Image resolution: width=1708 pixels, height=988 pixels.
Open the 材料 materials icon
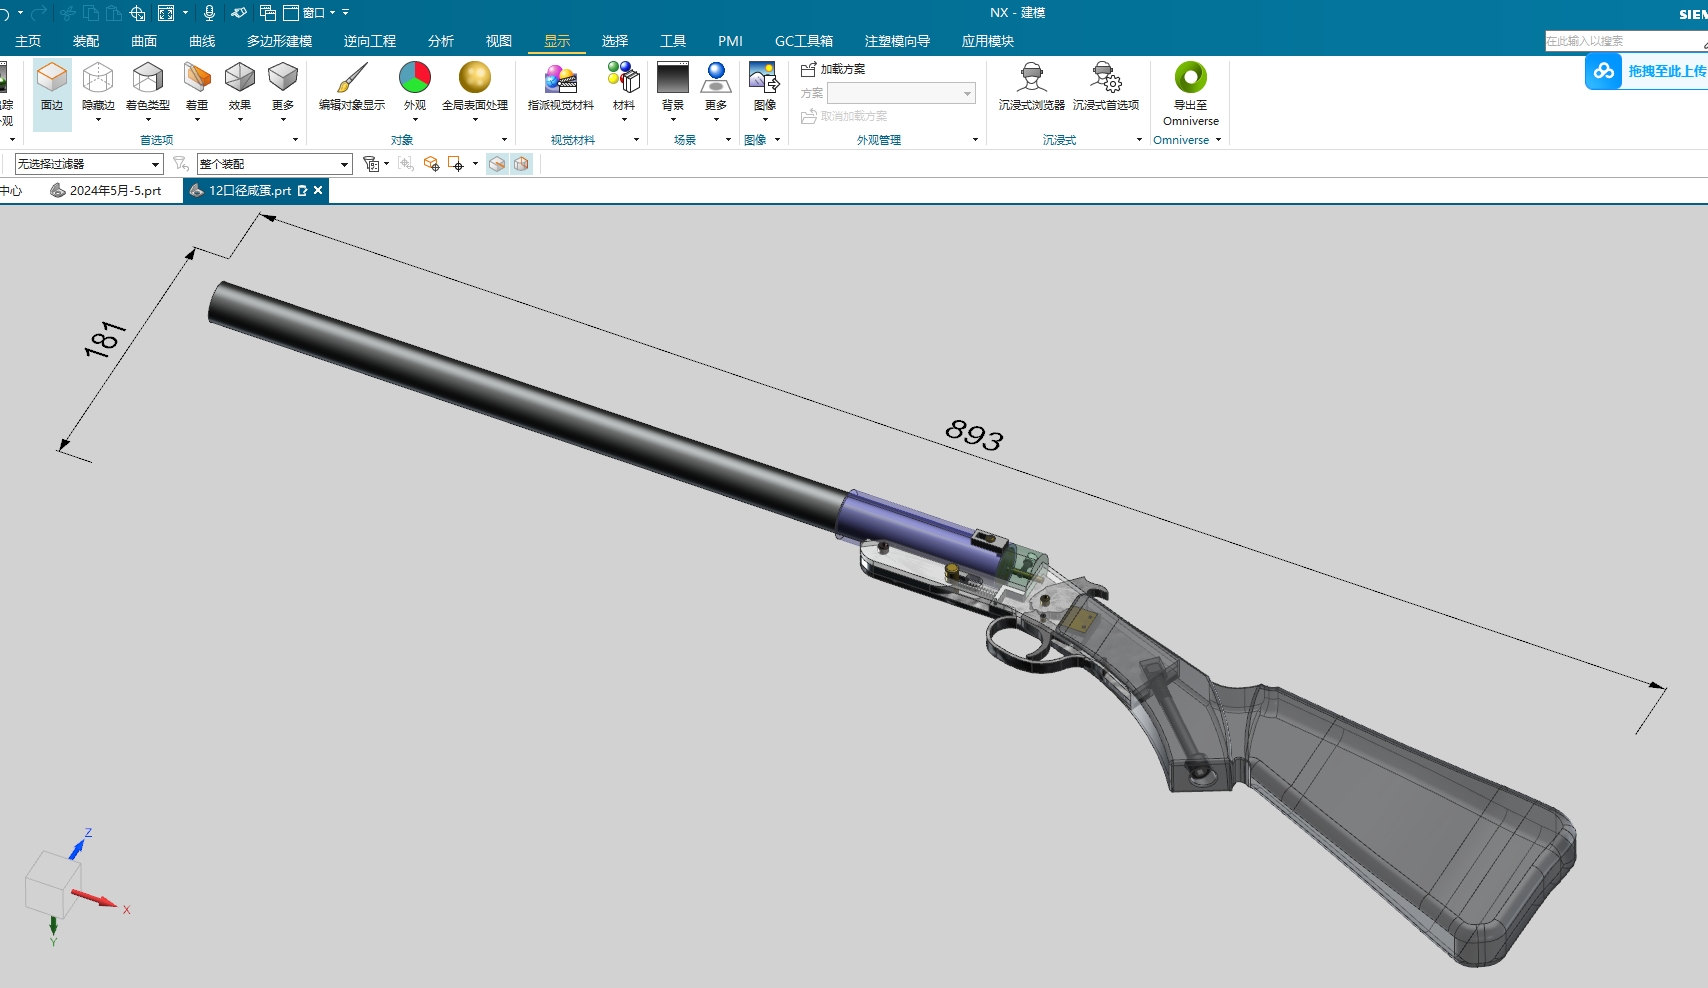(624, 78)
